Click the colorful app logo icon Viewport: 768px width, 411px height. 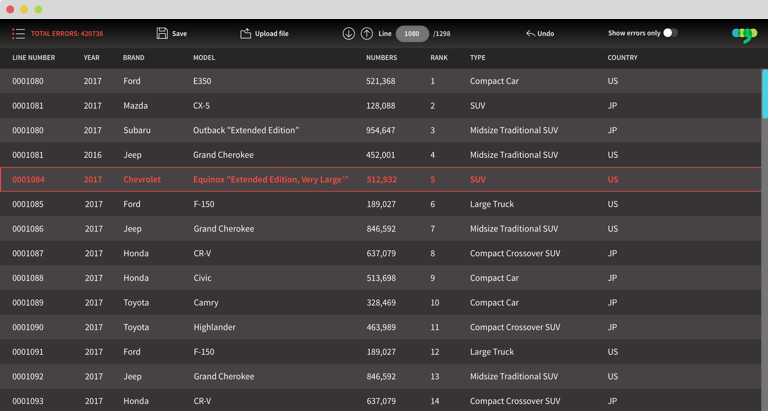[x=744, y=35]
